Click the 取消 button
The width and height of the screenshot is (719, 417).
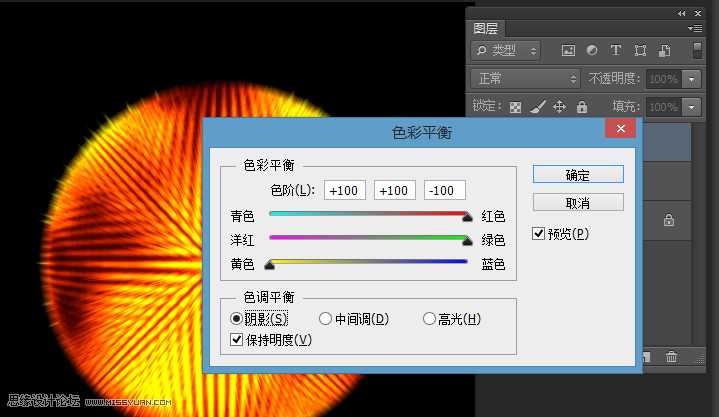pyautogui.click(x=578, y=202)
